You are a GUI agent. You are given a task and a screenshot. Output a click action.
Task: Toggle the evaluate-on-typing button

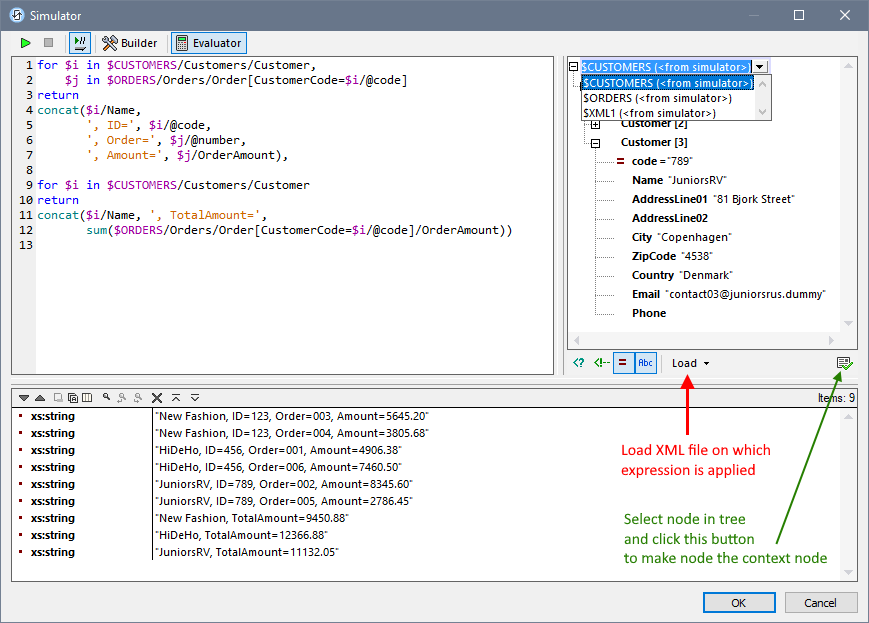click(x=80, y=43)
